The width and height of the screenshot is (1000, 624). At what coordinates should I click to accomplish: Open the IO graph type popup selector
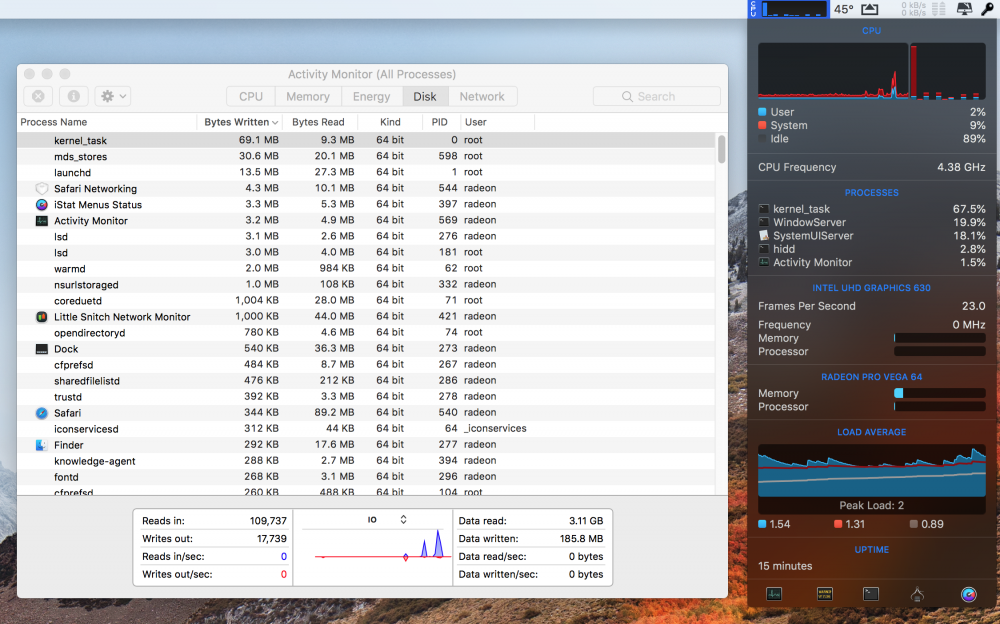(386, 519)
